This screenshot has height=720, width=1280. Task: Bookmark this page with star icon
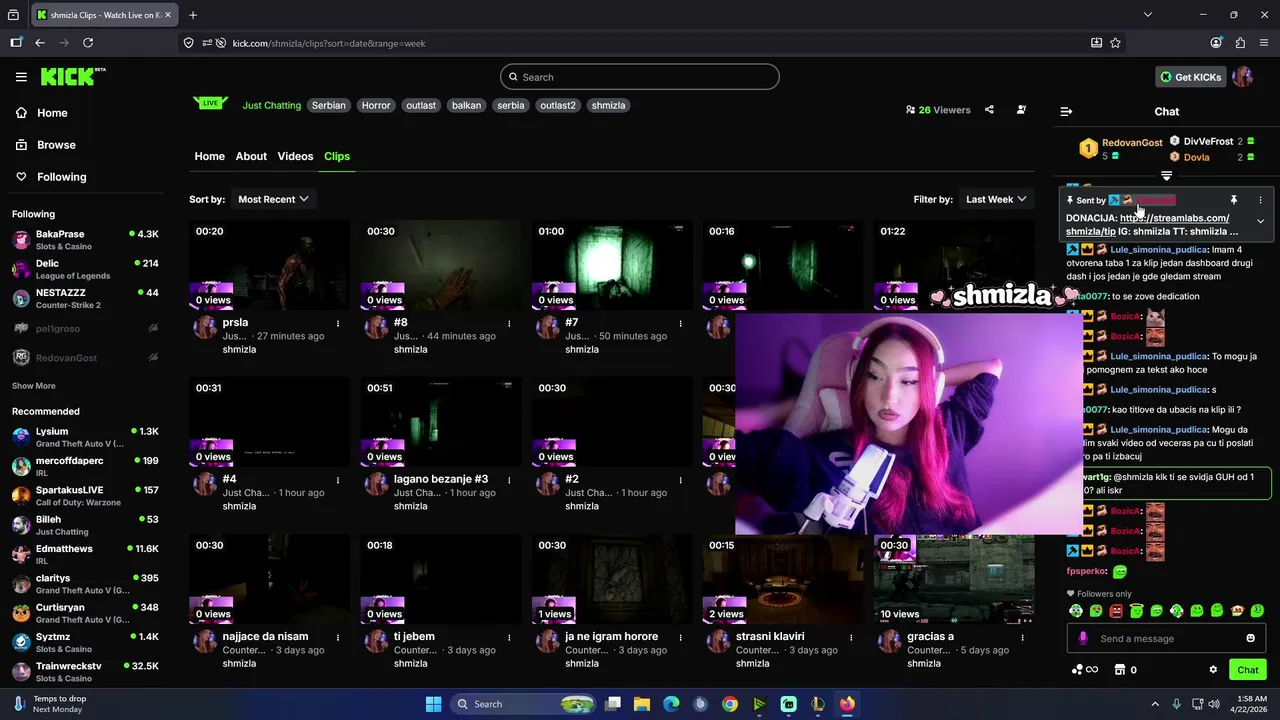(x=1115, y=43)
